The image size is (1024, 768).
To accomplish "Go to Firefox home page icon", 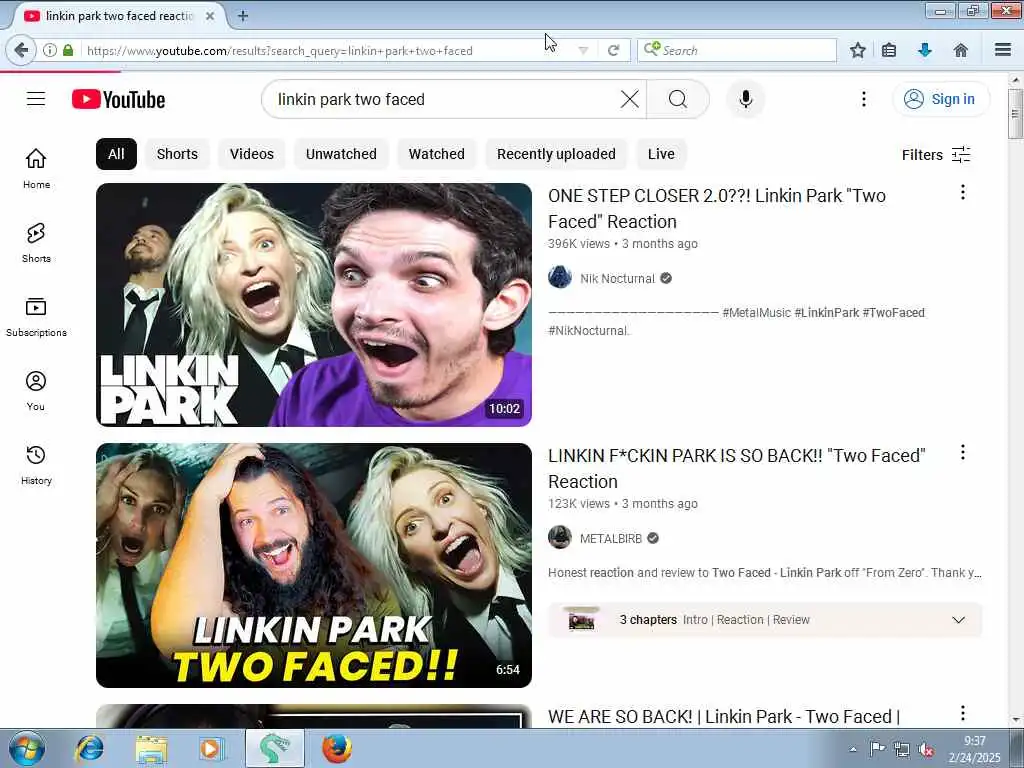I will pyautogui.click(x=960, y=50).
